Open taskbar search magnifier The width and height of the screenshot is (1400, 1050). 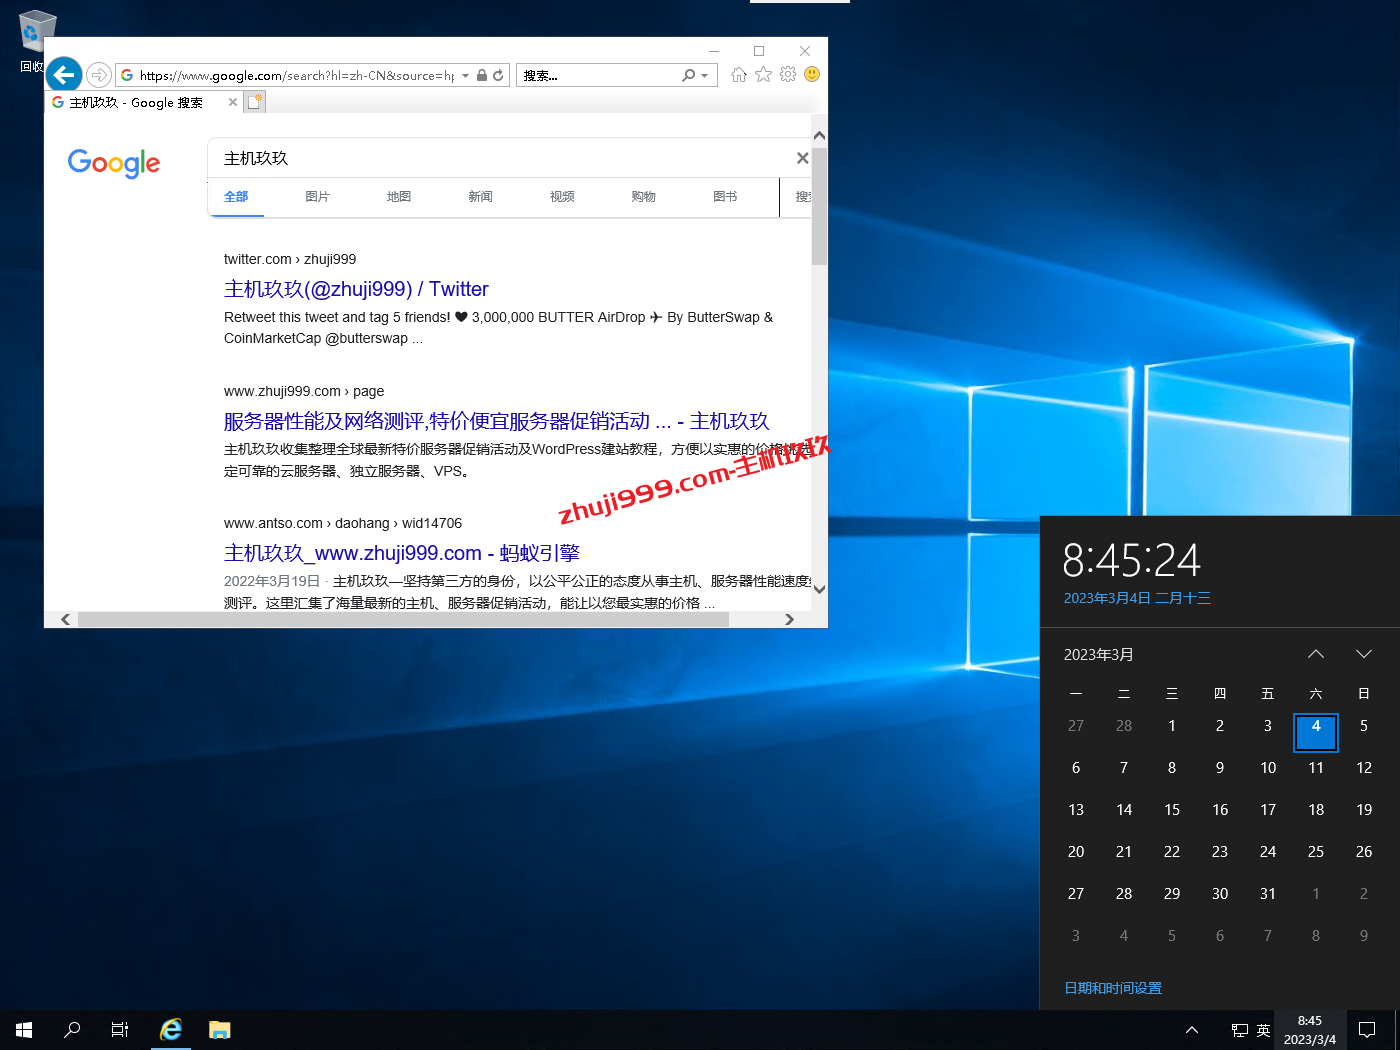coord(72,1030)
